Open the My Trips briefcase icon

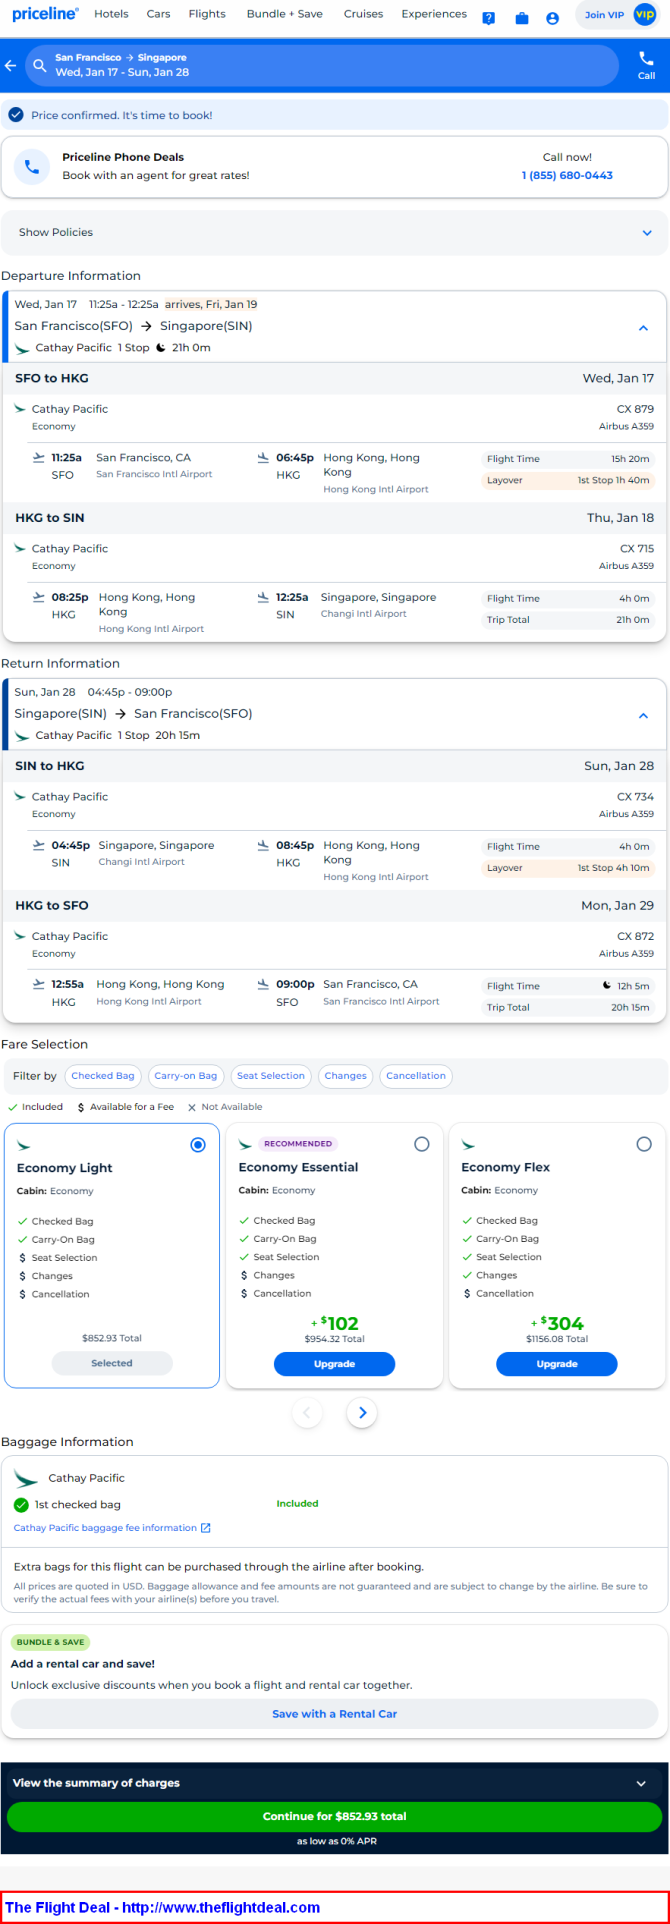tap(522, 18)
